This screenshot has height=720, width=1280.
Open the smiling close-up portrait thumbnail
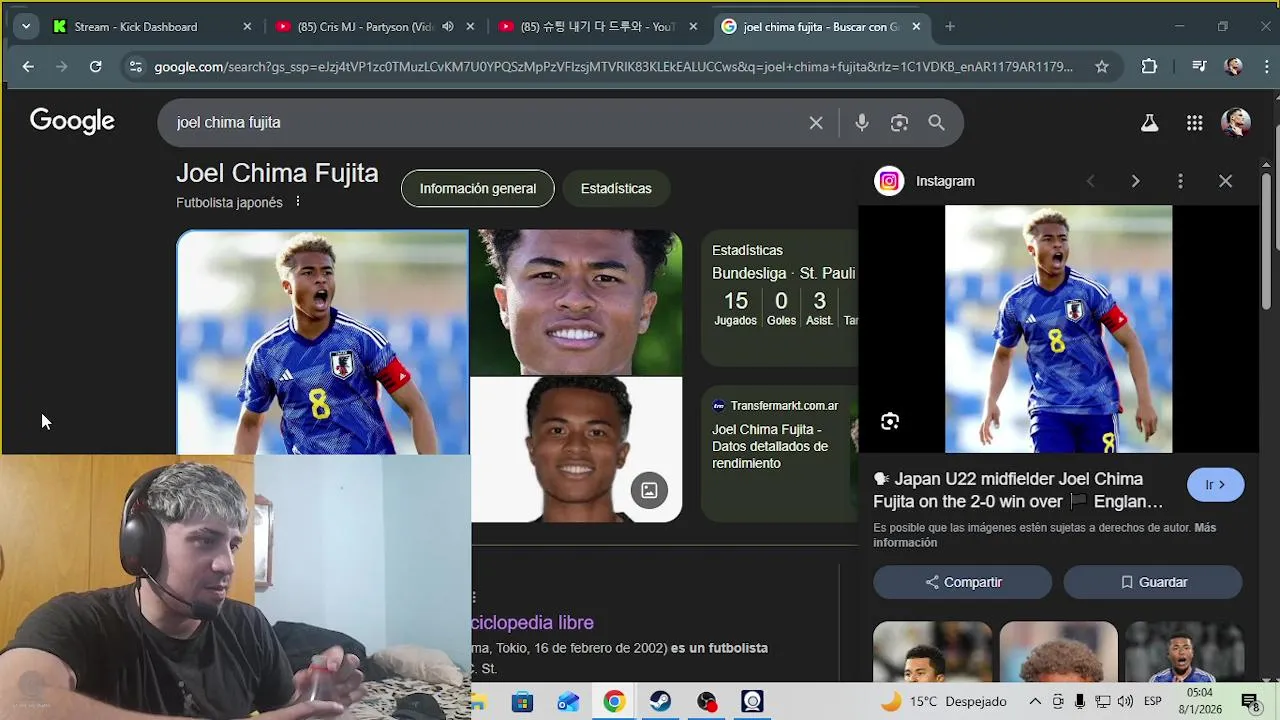577,302
